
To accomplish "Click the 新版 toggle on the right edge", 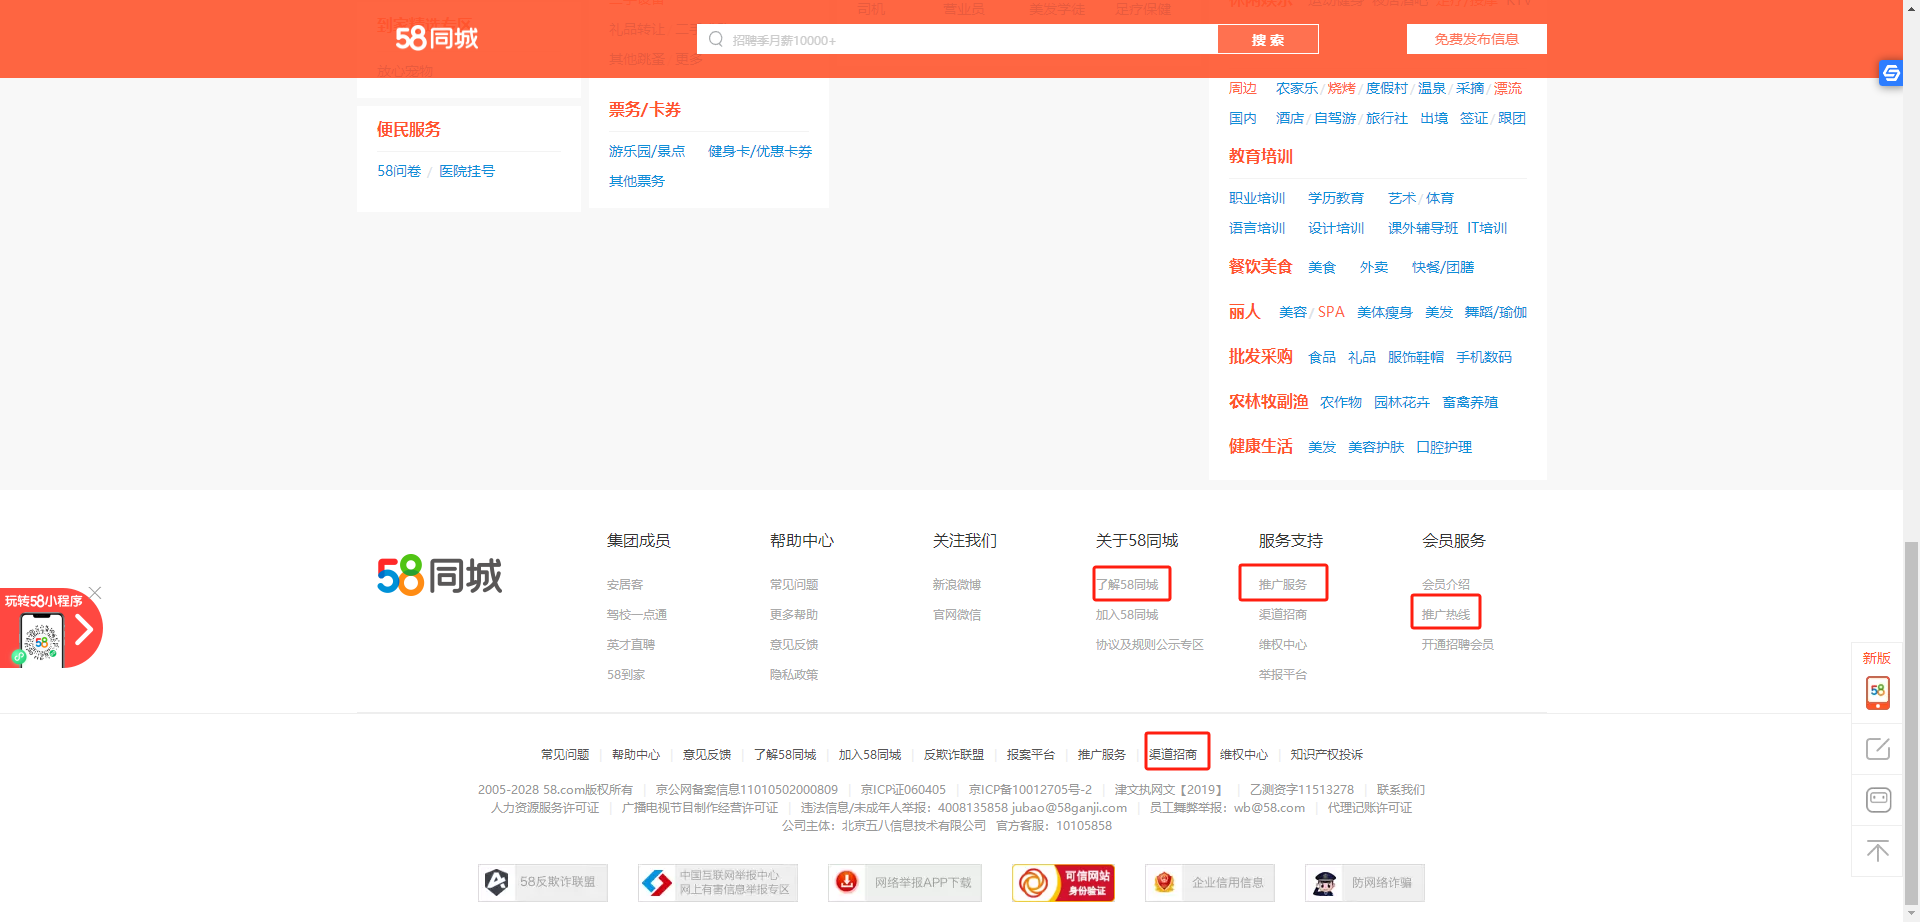I will (x=1876, y=658).
